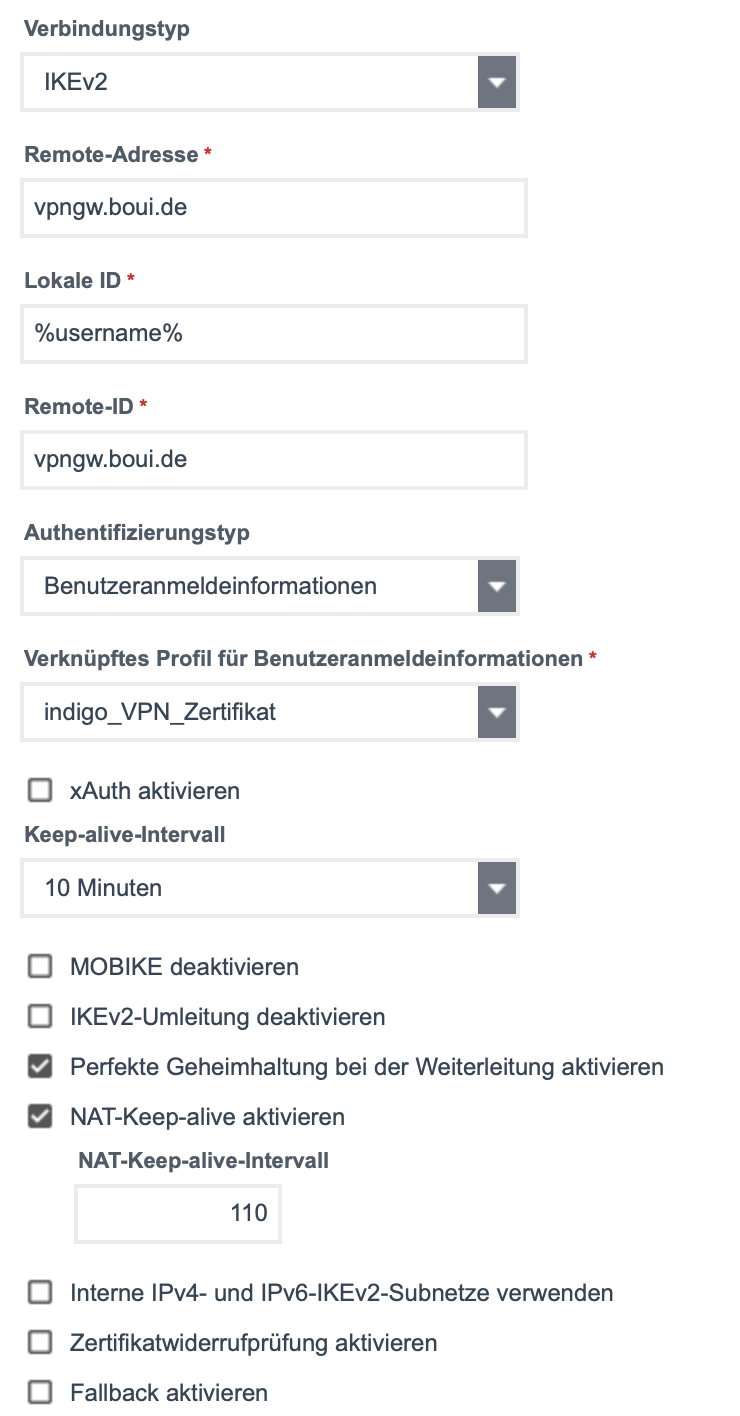Tick the MOBIKE deaktivieren checkbox
The width and height of the screenshot is (740, 1416).
(40, 967)
